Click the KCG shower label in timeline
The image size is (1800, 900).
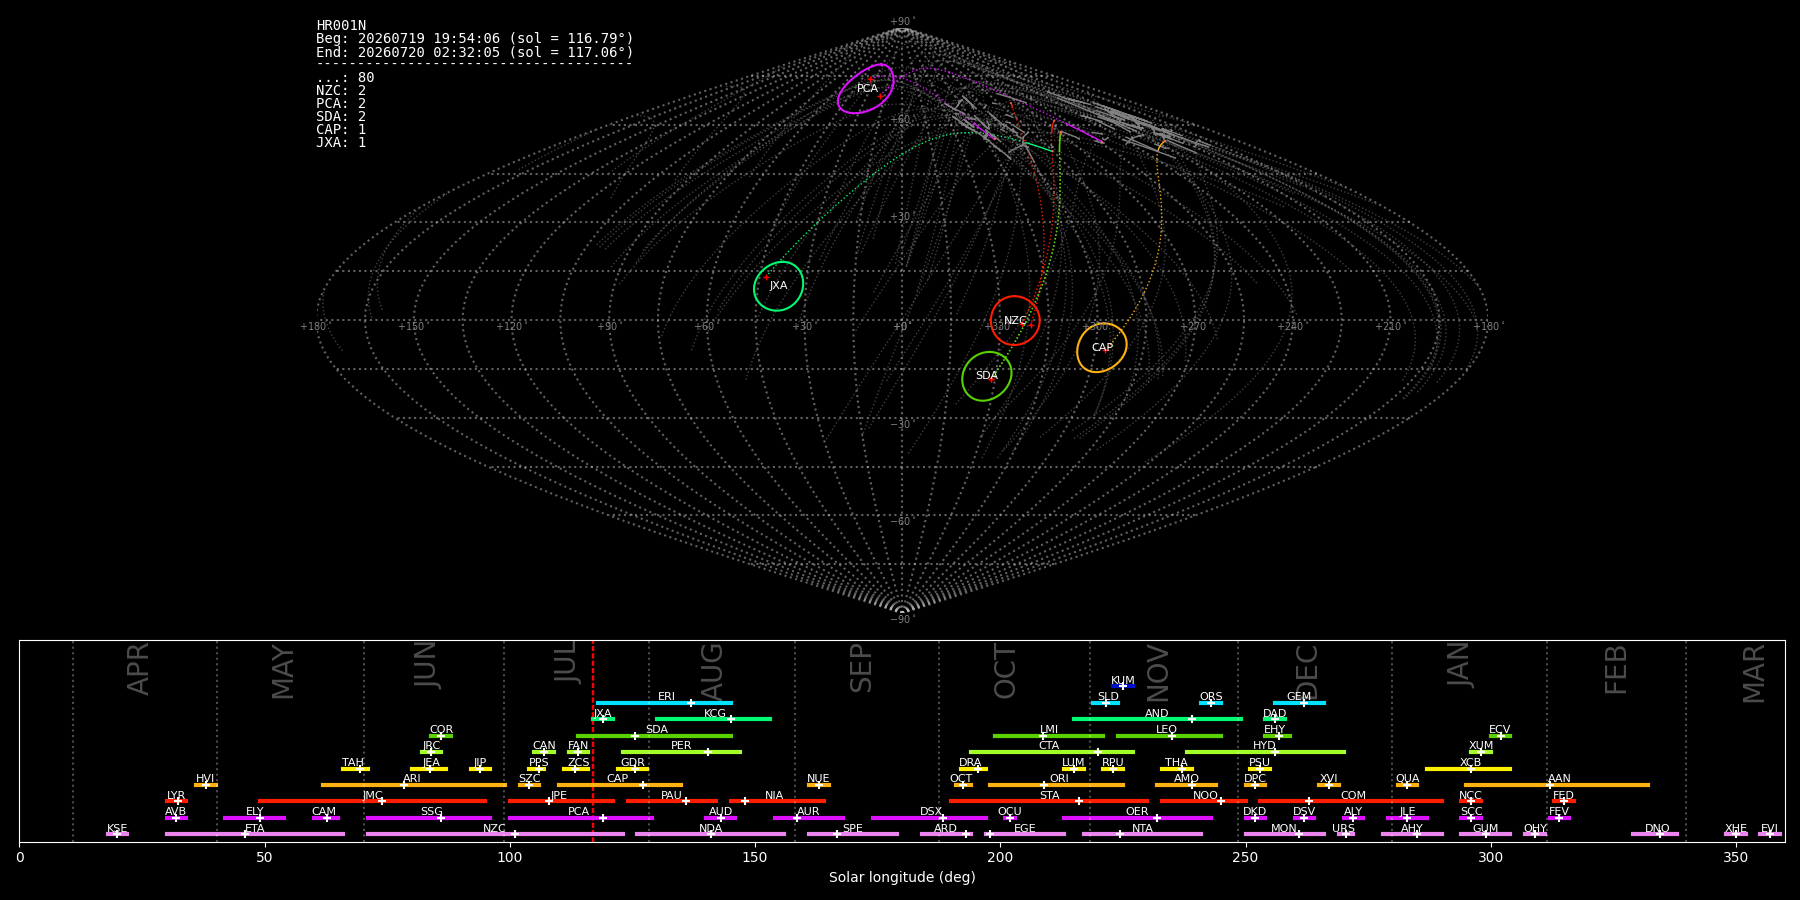[x=715, y=714]
